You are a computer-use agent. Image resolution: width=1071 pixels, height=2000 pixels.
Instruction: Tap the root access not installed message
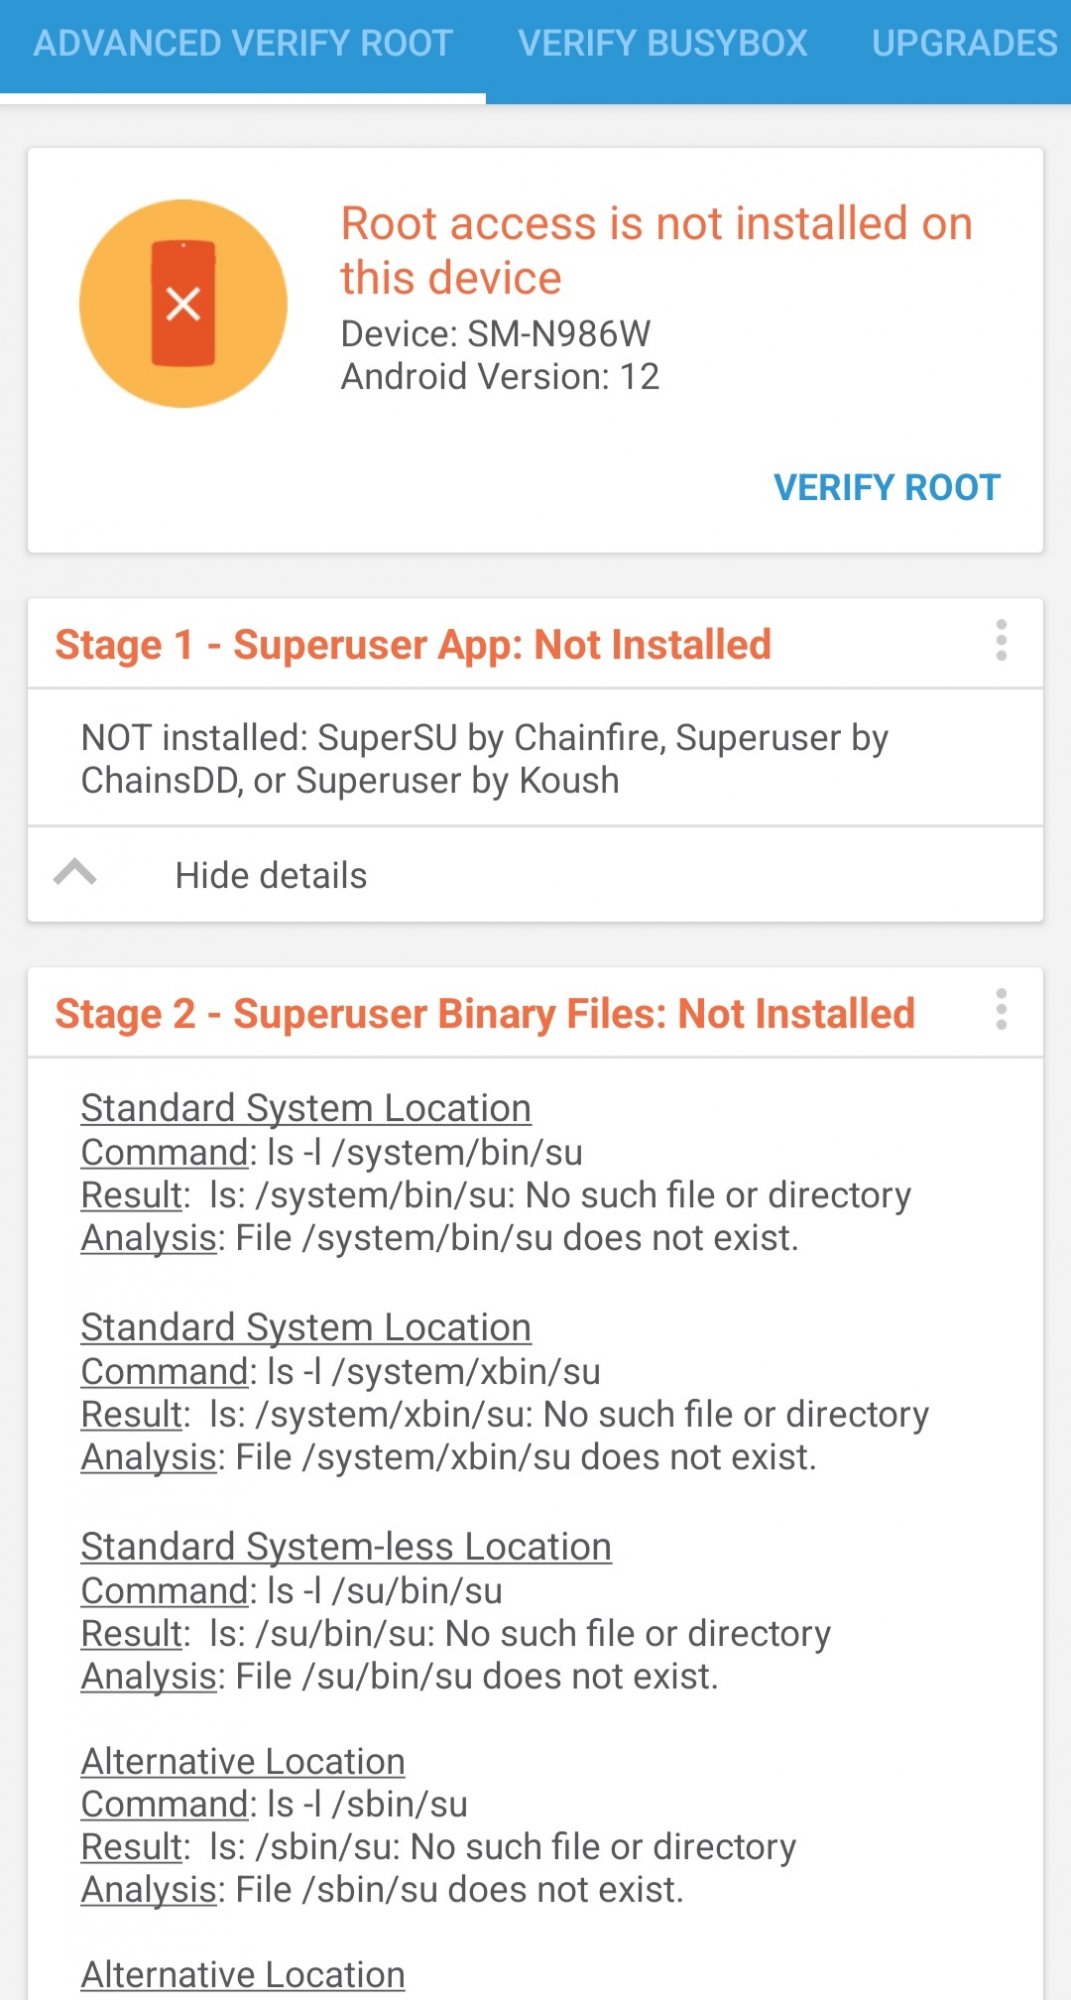pos(656,251)
